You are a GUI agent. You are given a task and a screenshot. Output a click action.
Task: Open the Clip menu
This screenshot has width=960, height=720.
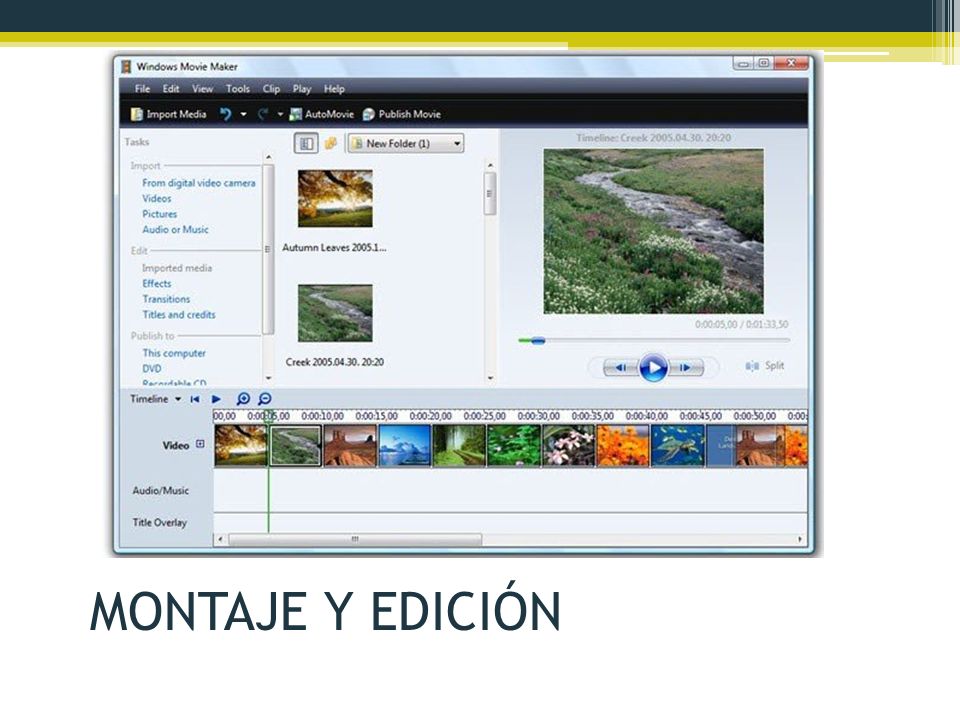(x=271, y=89)
